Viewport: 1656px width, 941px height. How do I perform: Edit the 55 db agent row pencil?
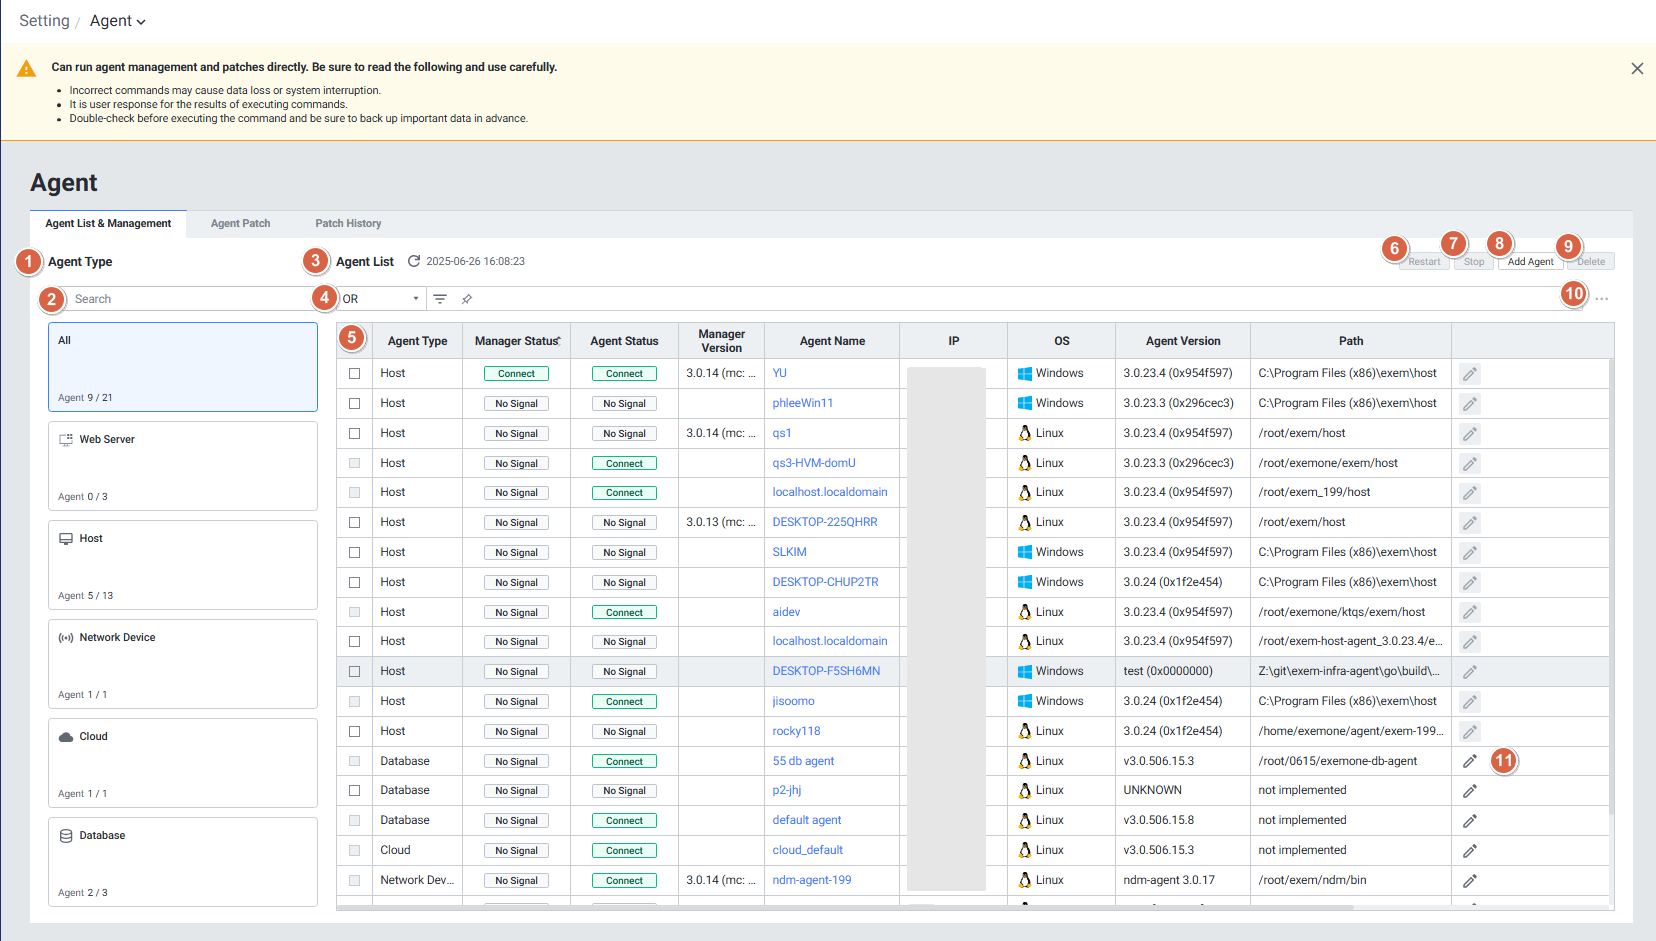click(x=1469, y=761)
